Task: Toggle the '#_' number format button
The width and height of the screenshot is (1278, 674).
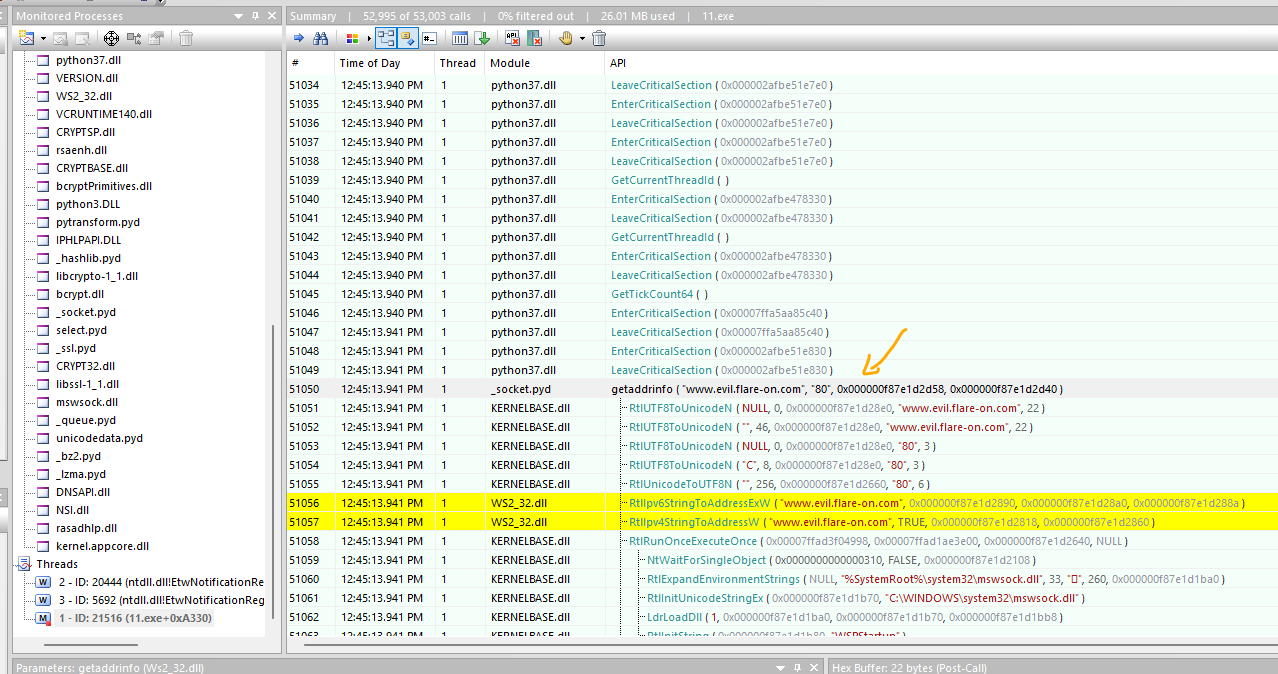Action: [429, 38]
